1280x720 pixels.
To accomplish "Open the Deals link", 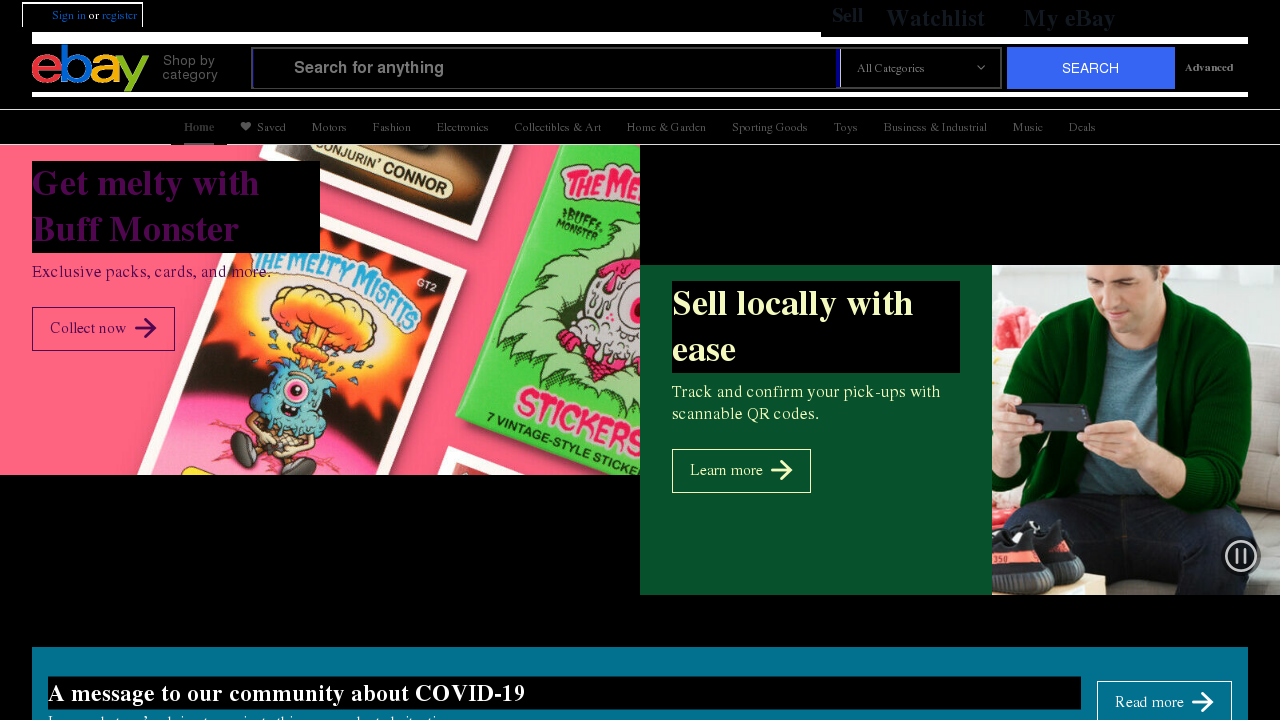I will click(1081, 127).
